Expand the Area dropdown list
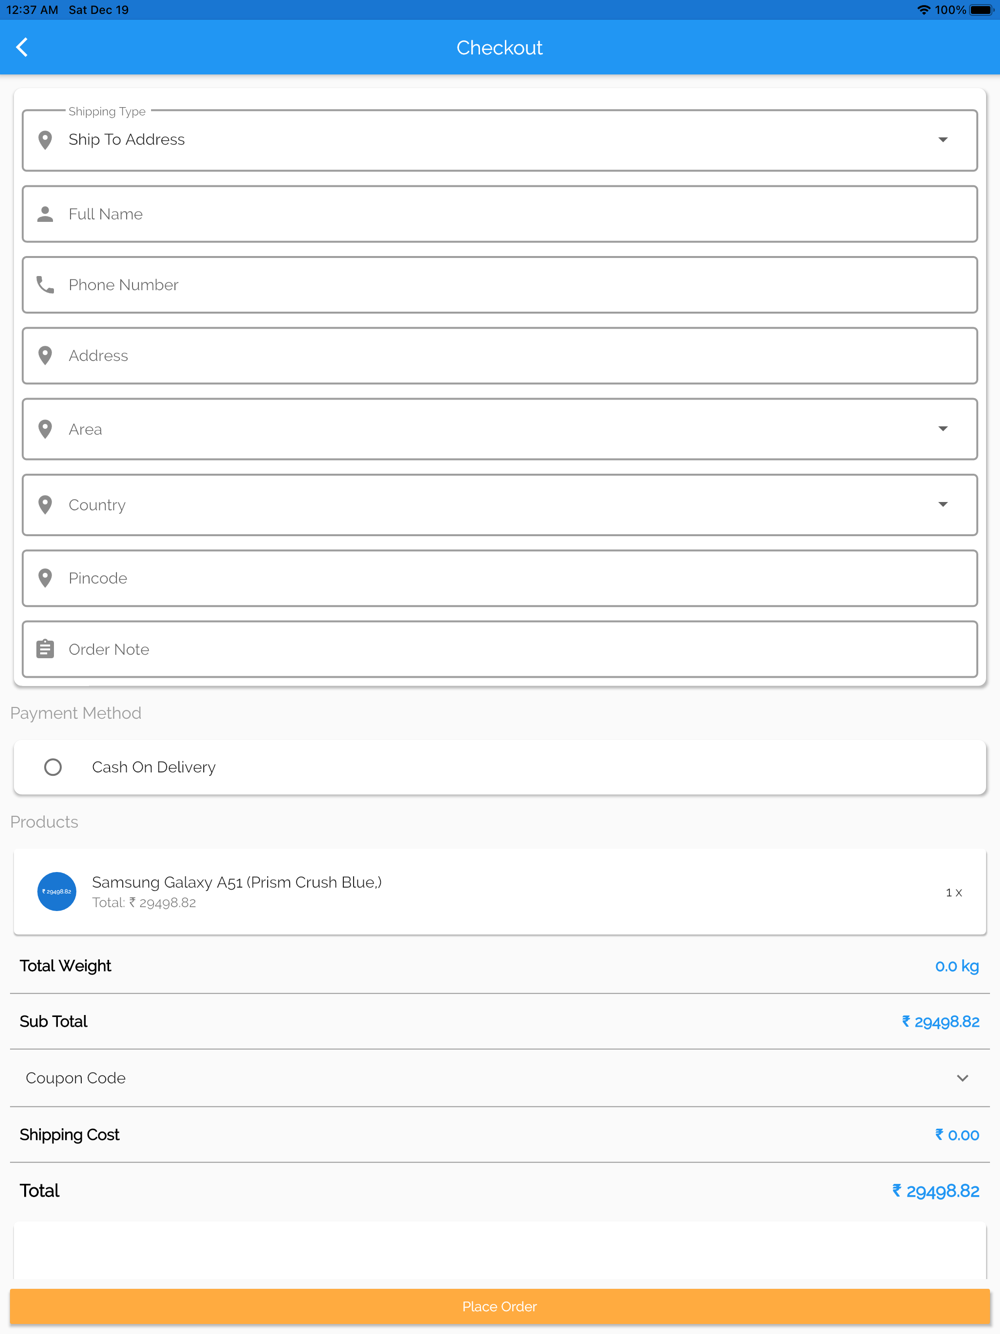The width and height of the screenshot is (1000, 1334). coord(942,429)
